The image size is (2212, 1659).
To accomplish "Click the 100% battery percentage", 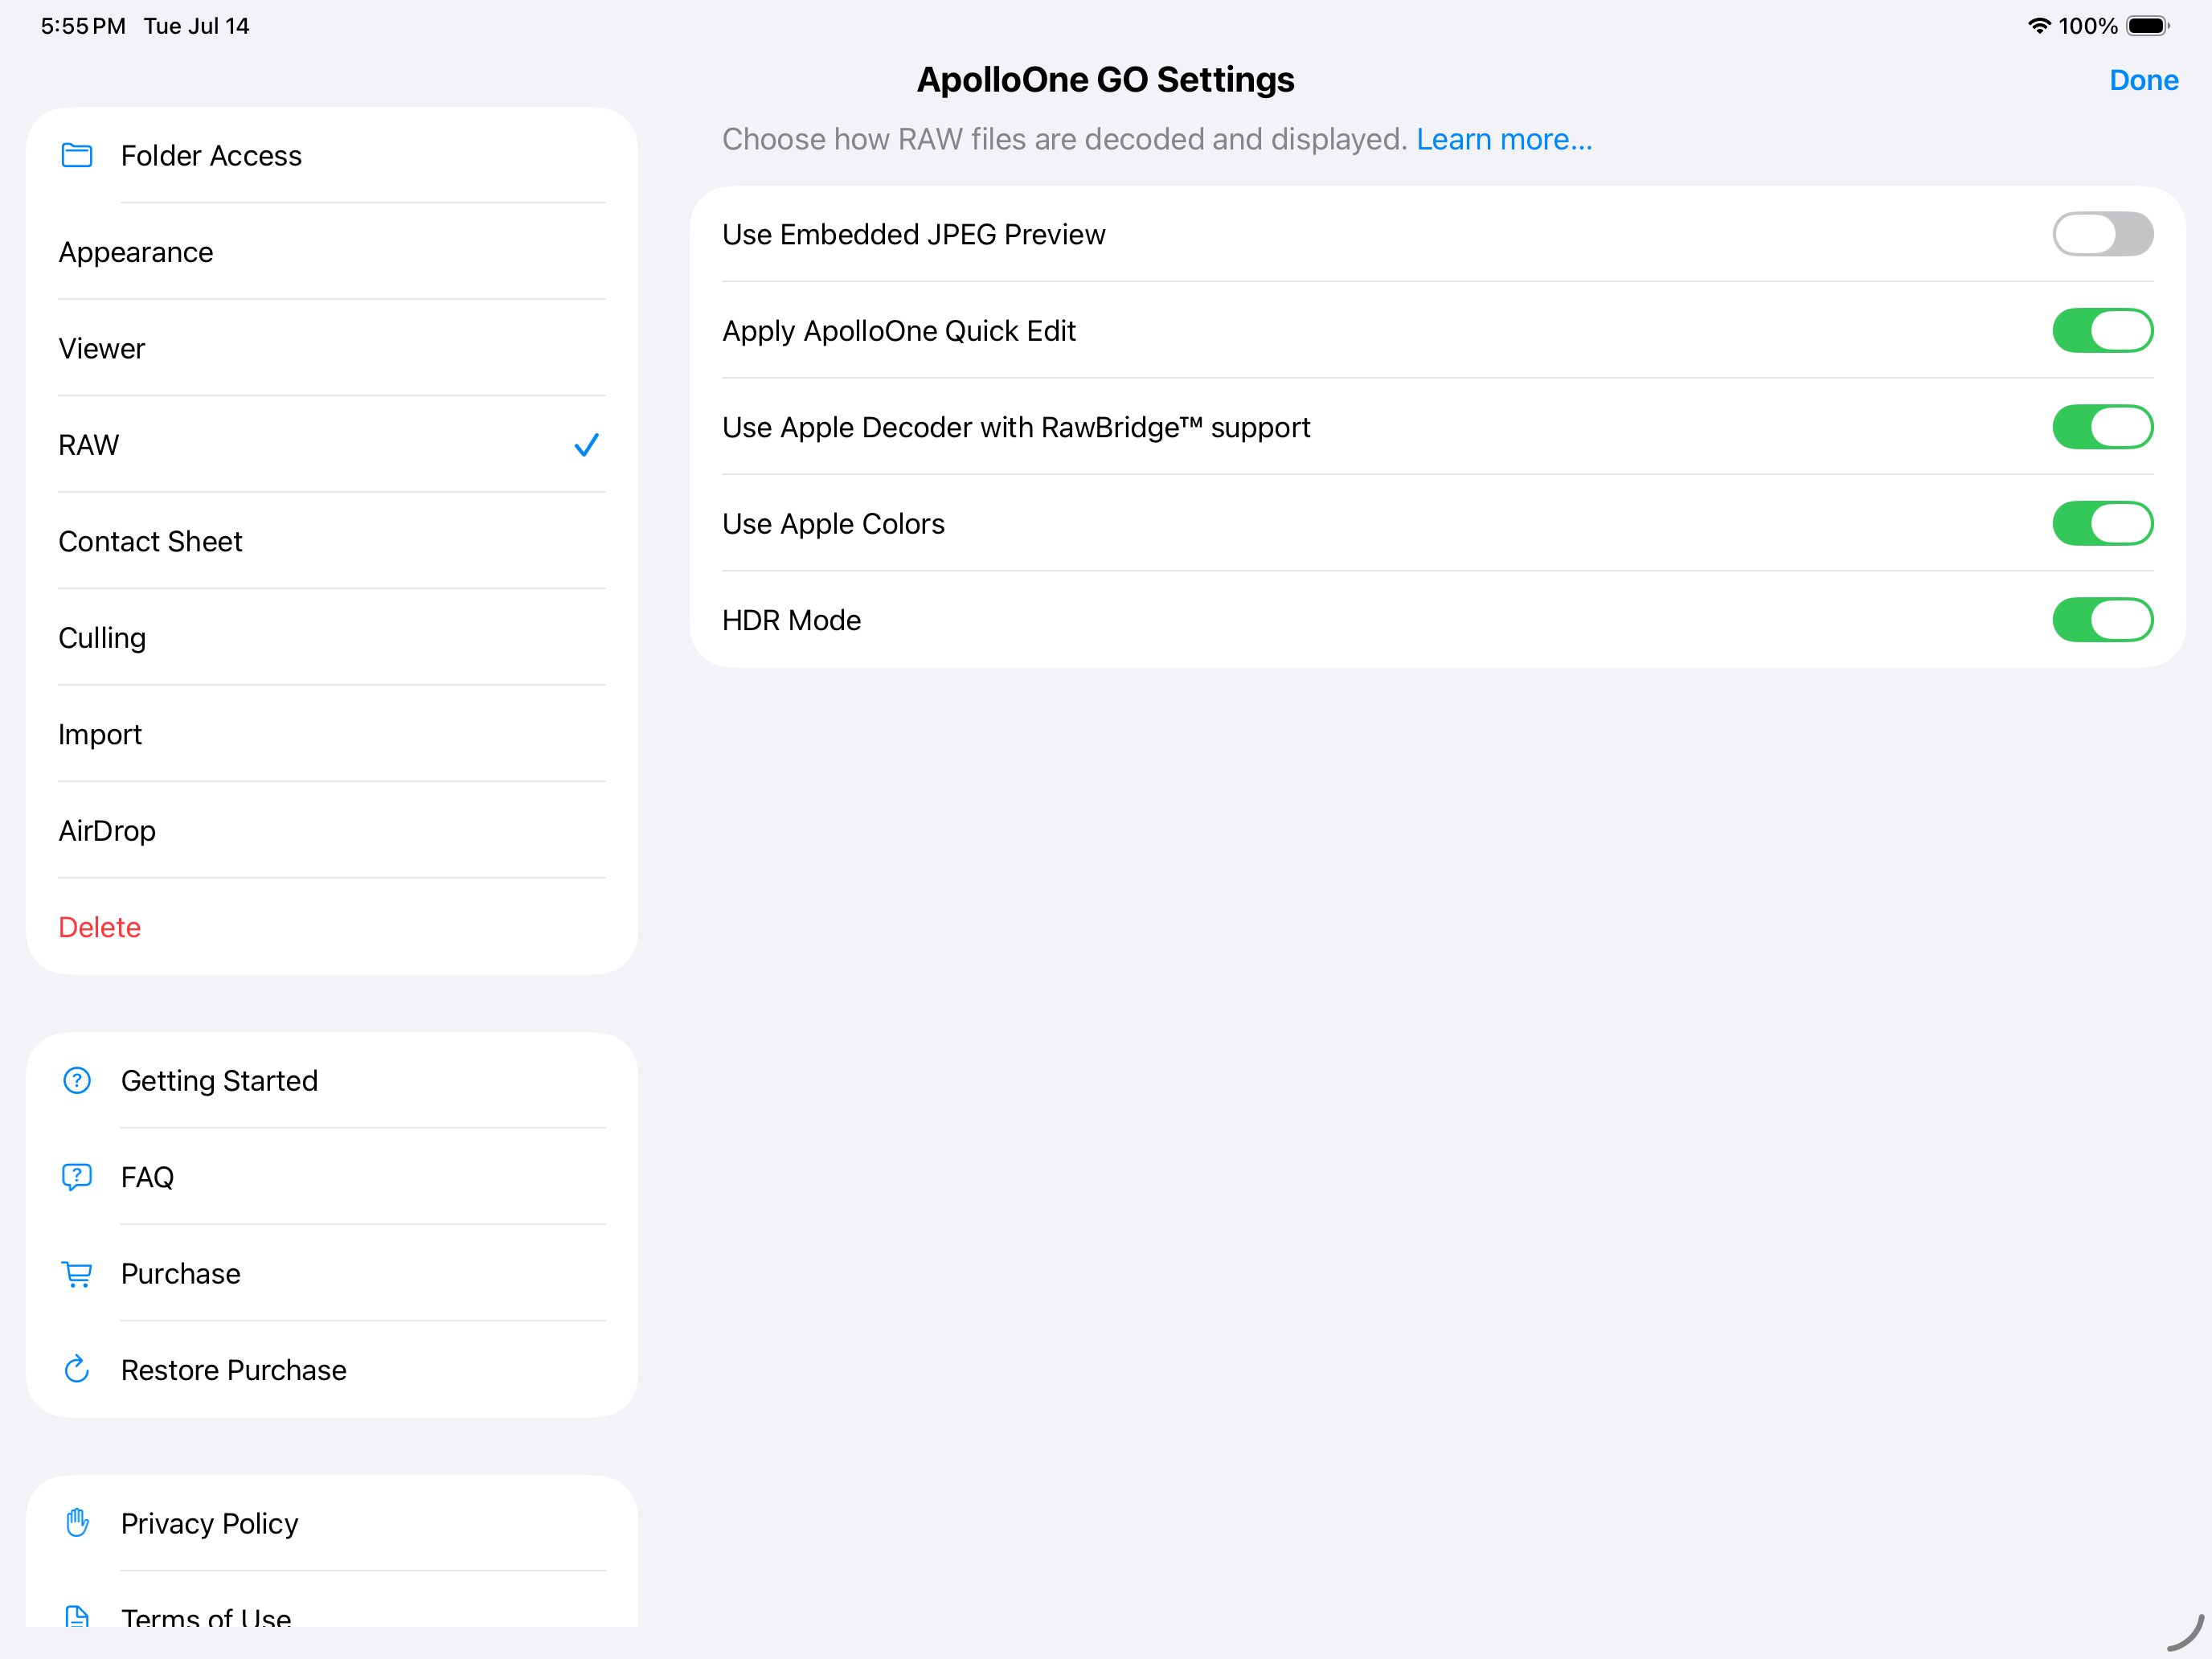I will click(x=2088, y=26).
